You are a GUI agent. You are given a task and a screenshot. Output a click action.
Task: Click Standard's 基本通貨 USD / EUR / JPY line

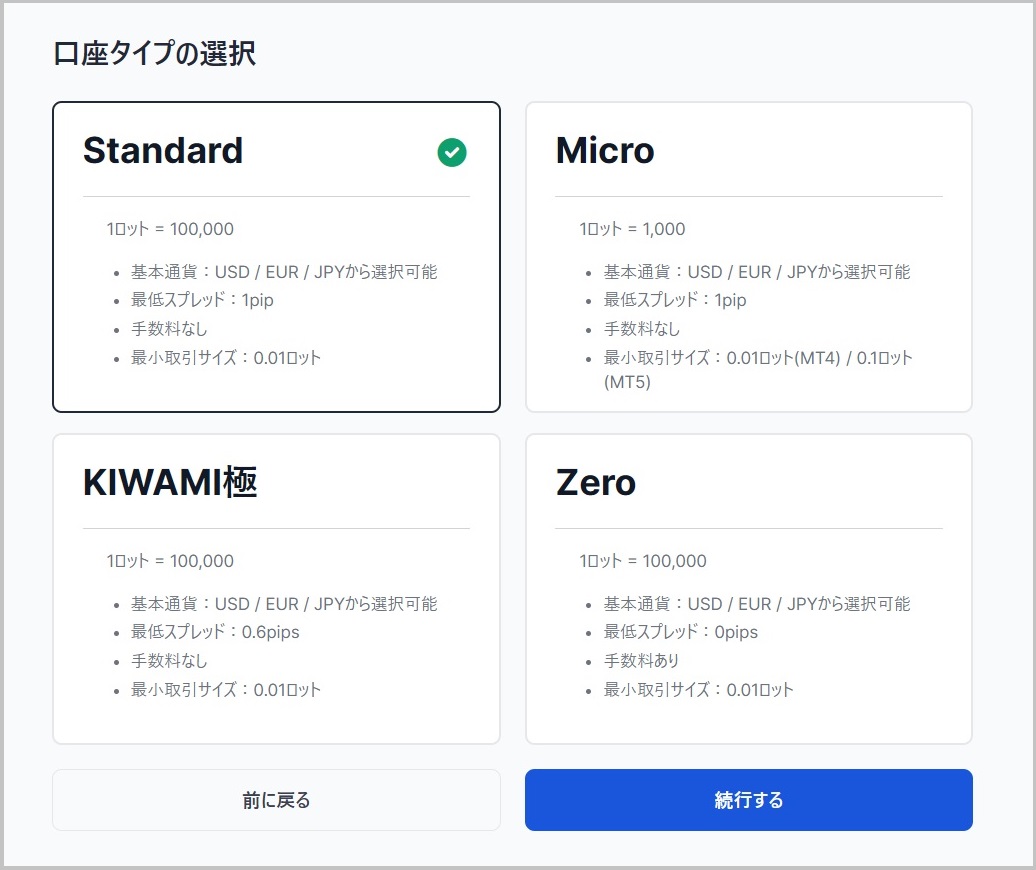pyautogui.click(x=284, y=272)
